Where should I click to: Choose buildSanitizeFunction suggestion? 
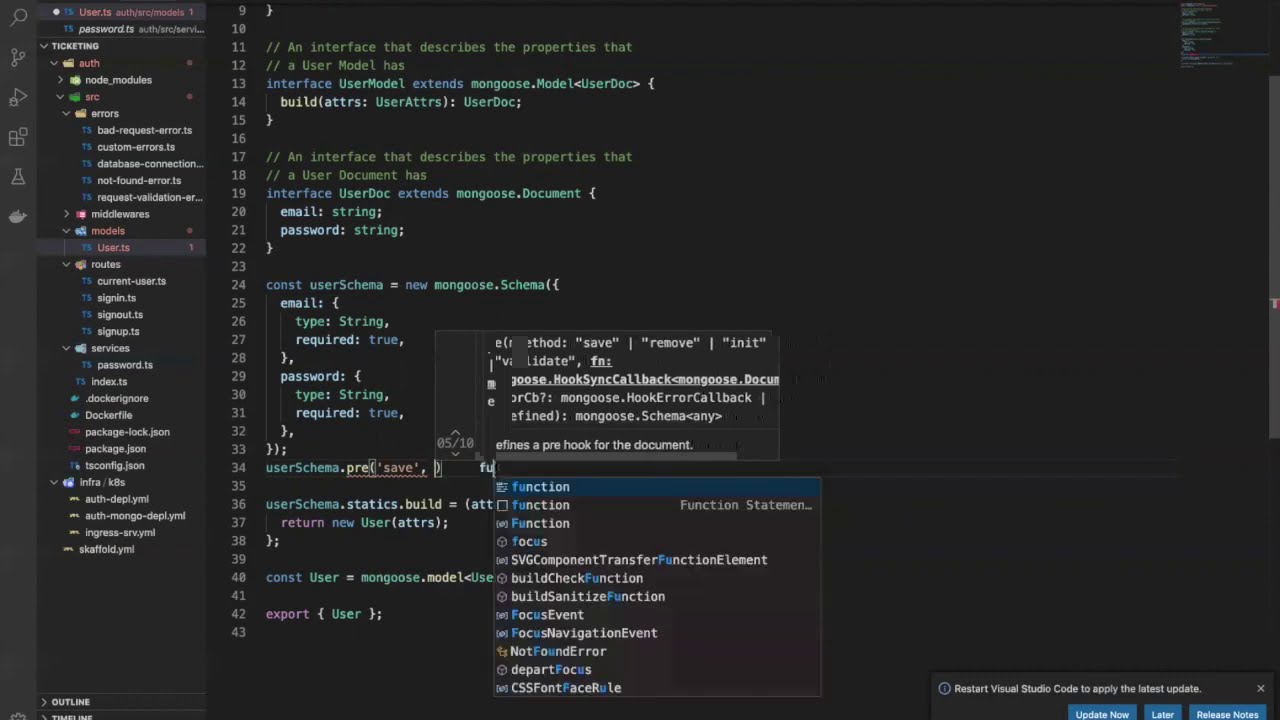[x=657, y=596]
